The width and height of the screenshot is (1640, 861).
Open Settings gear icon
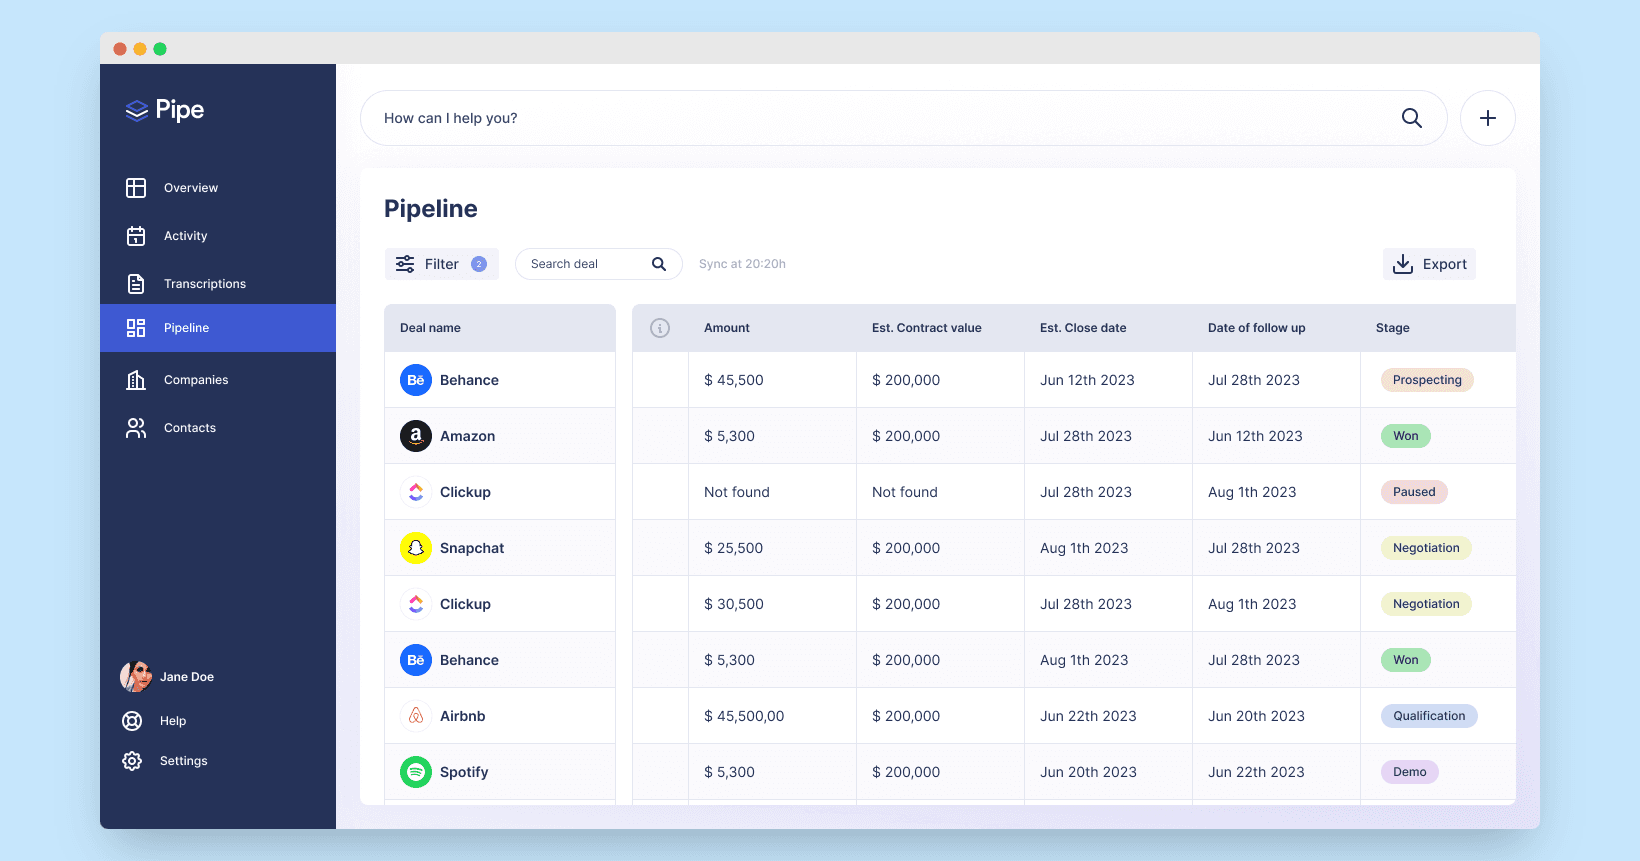click(132, 761)
